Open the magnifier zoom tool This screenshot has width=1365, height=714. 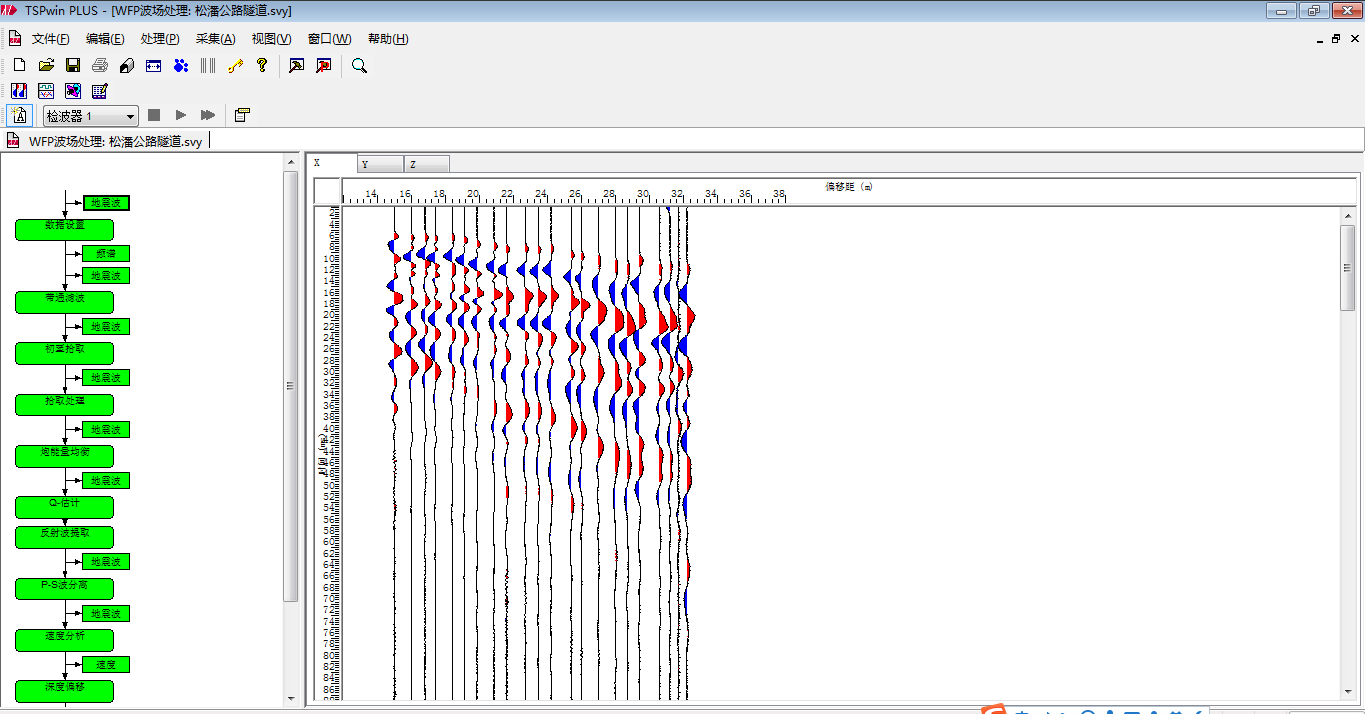360,65
